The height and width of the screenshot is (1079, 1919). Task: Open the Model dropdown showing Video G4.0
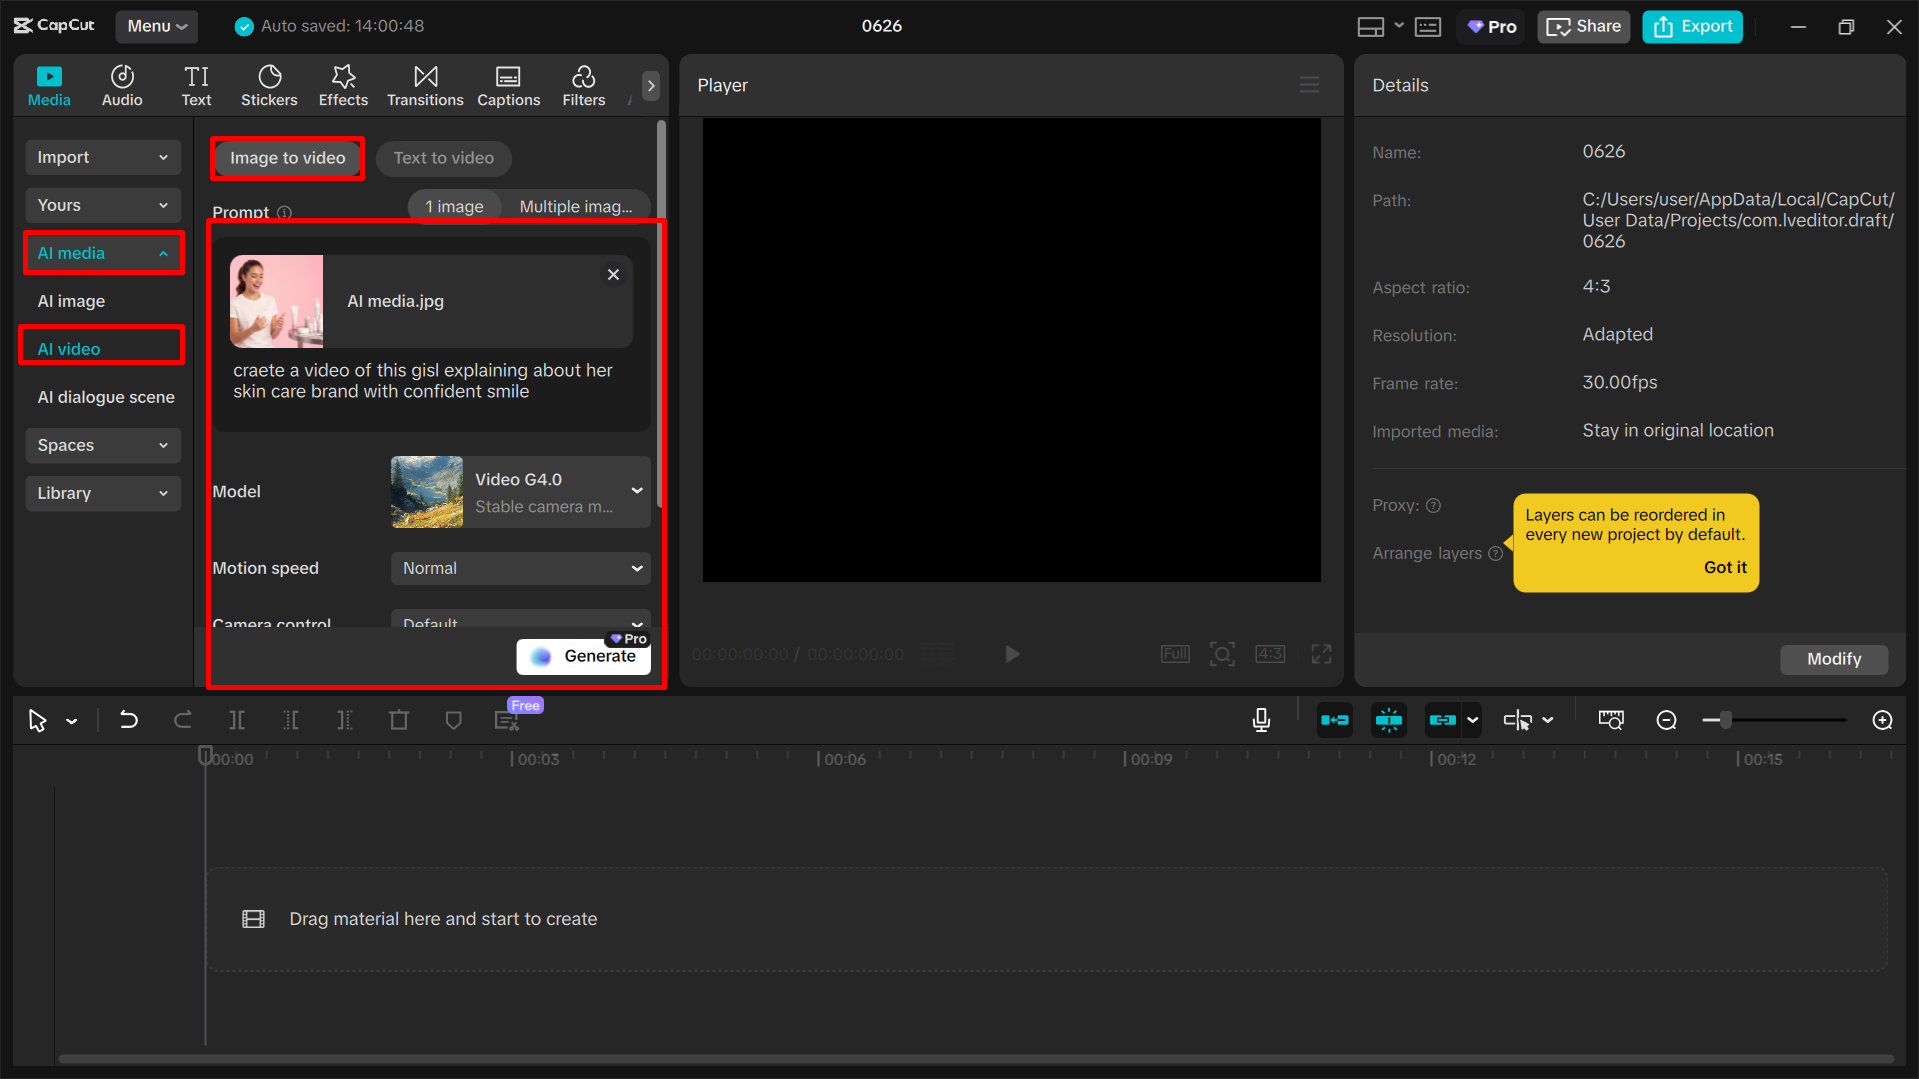519,491
